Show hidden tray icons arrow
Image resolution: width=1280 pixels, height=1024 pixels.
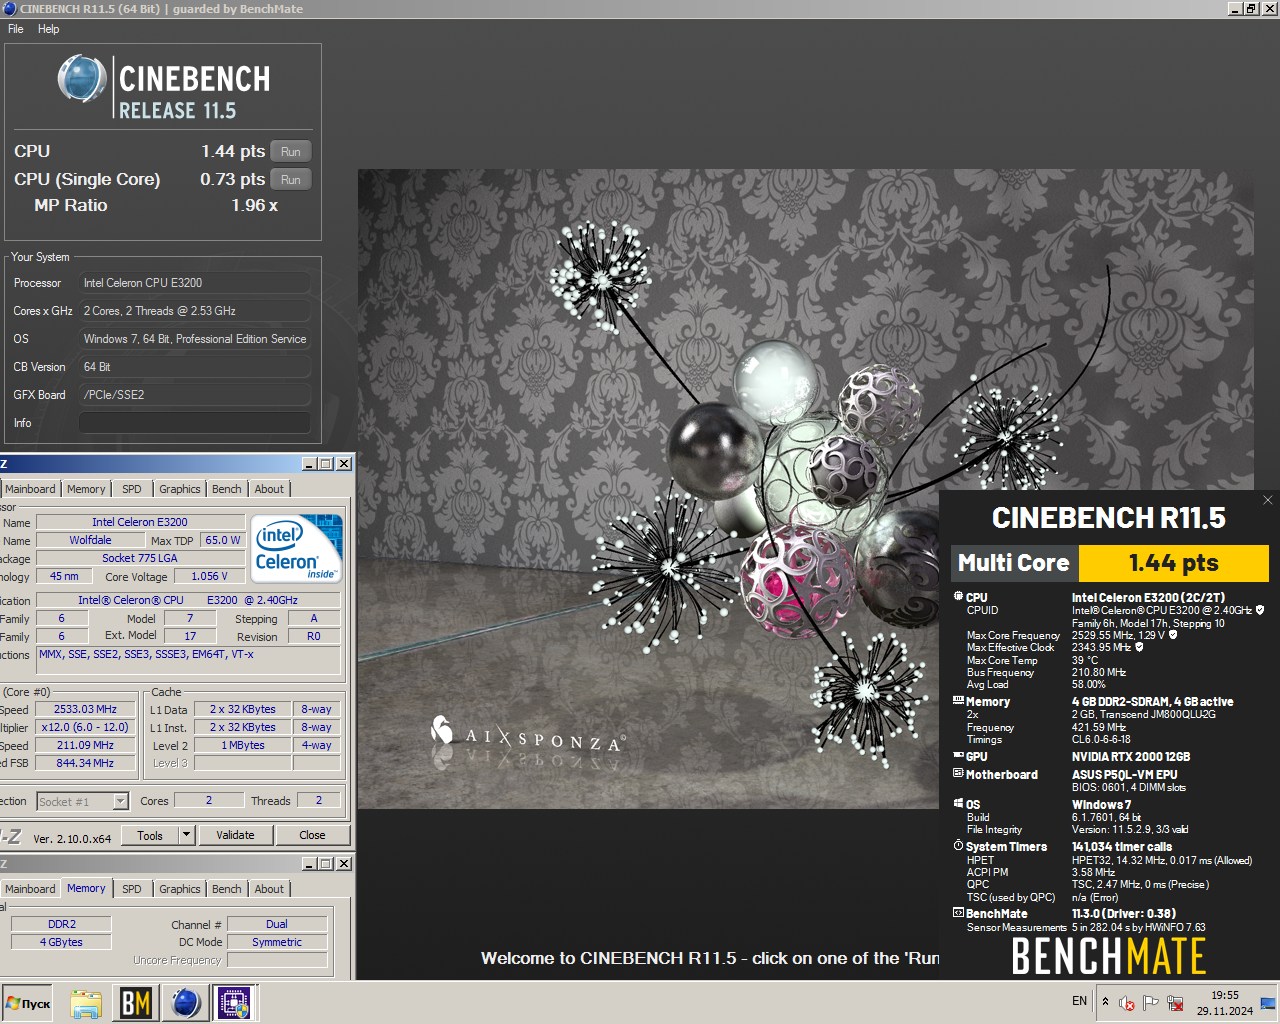click(1105, 1002)
